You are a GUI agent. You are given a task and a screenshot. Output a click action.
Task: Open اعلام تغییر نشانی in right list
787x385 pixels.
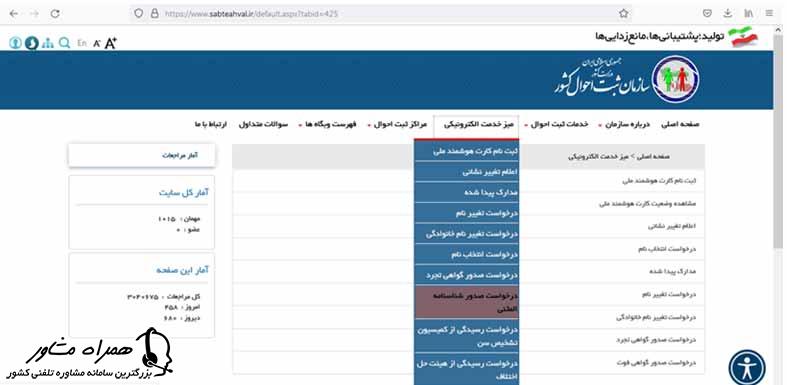click(672, 226)
